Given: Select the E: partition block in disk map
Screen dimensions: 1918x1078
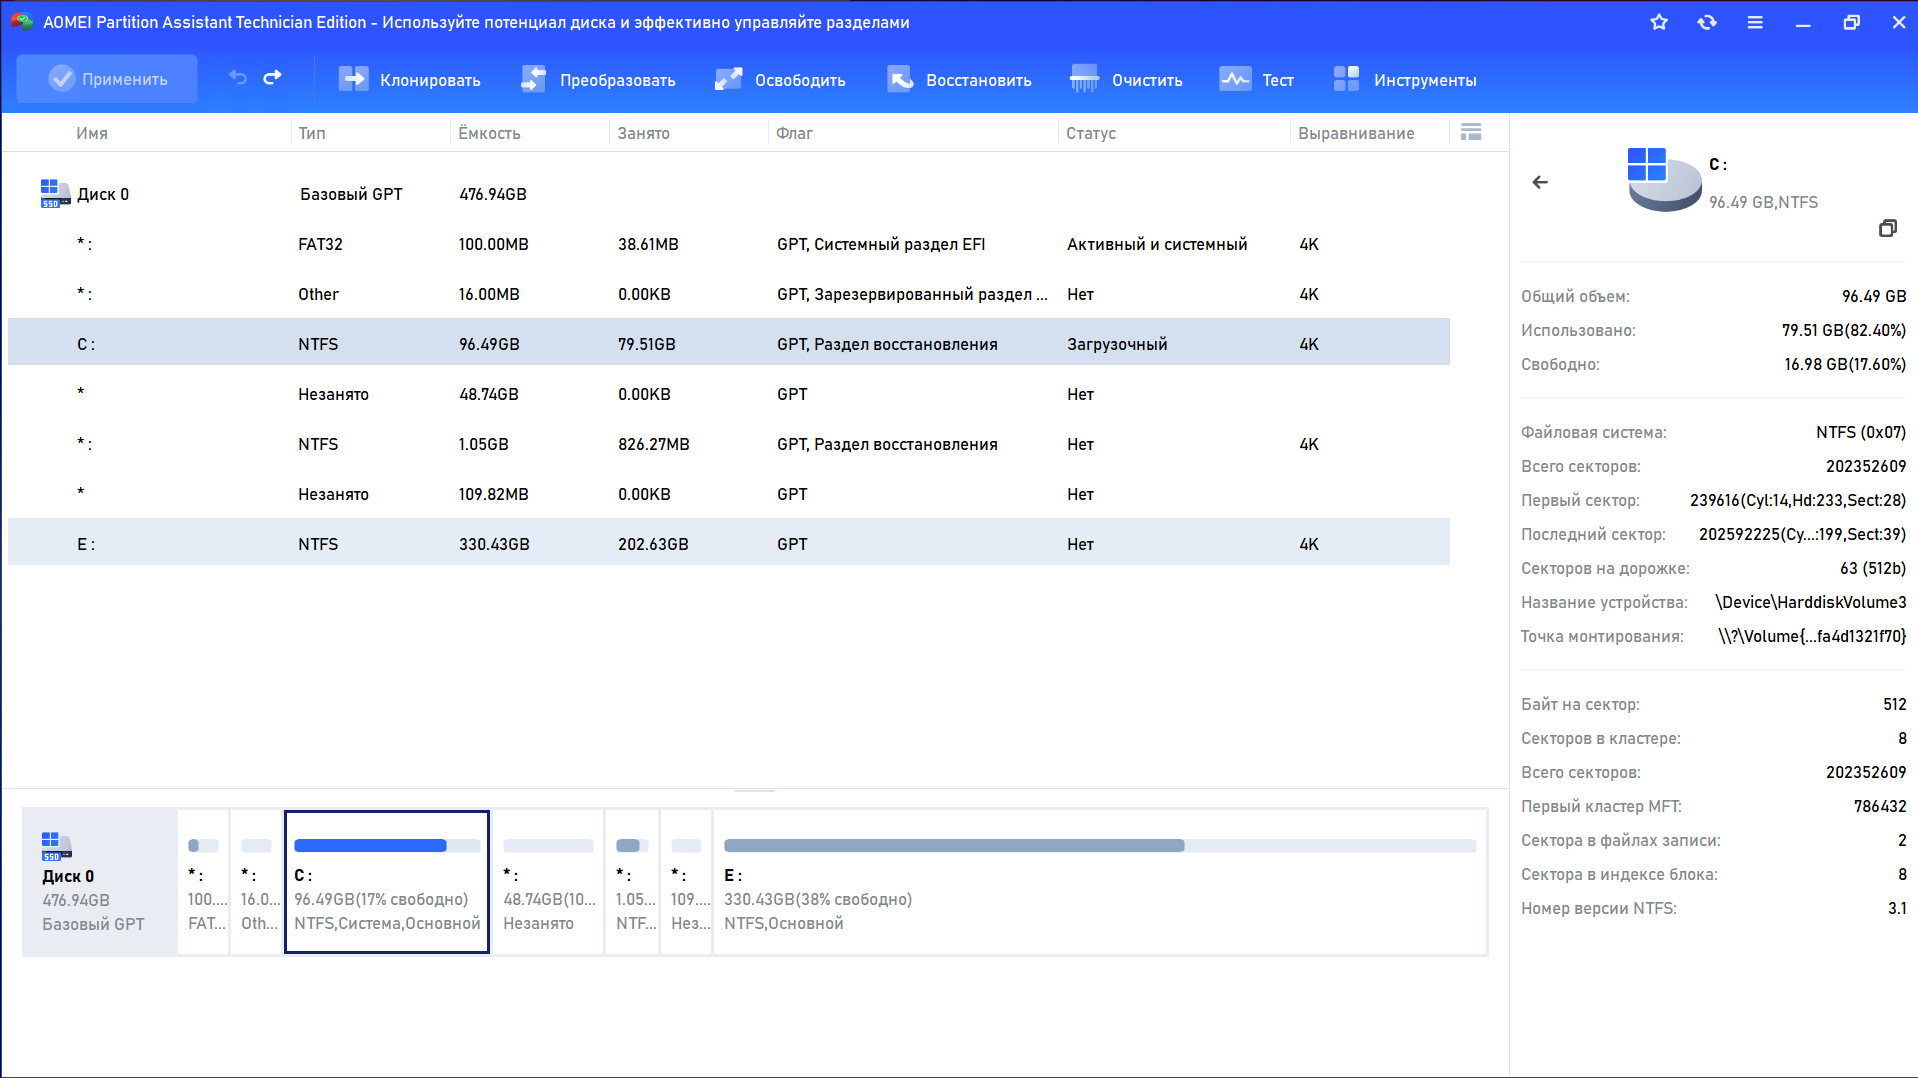Looking at the screenshot, I should click(x=1100, y=882).
